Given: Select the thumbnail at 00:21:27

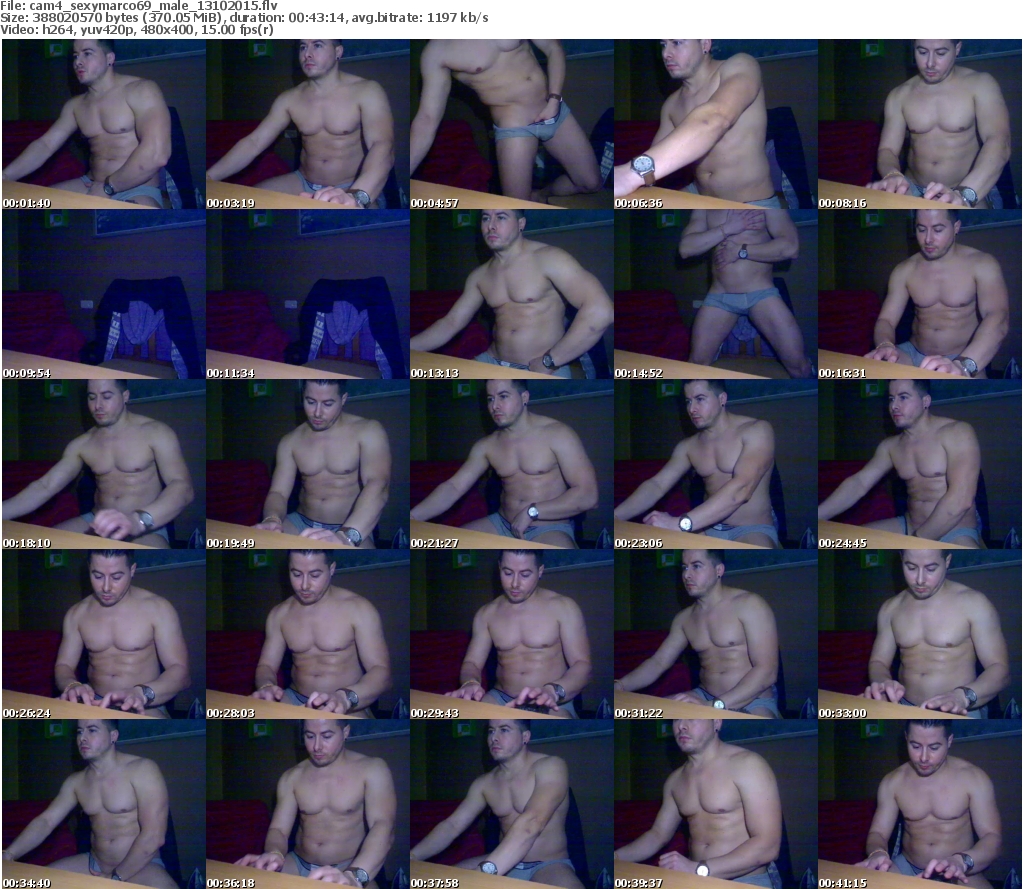Looking at the screenshot, I should coord(512,464).
